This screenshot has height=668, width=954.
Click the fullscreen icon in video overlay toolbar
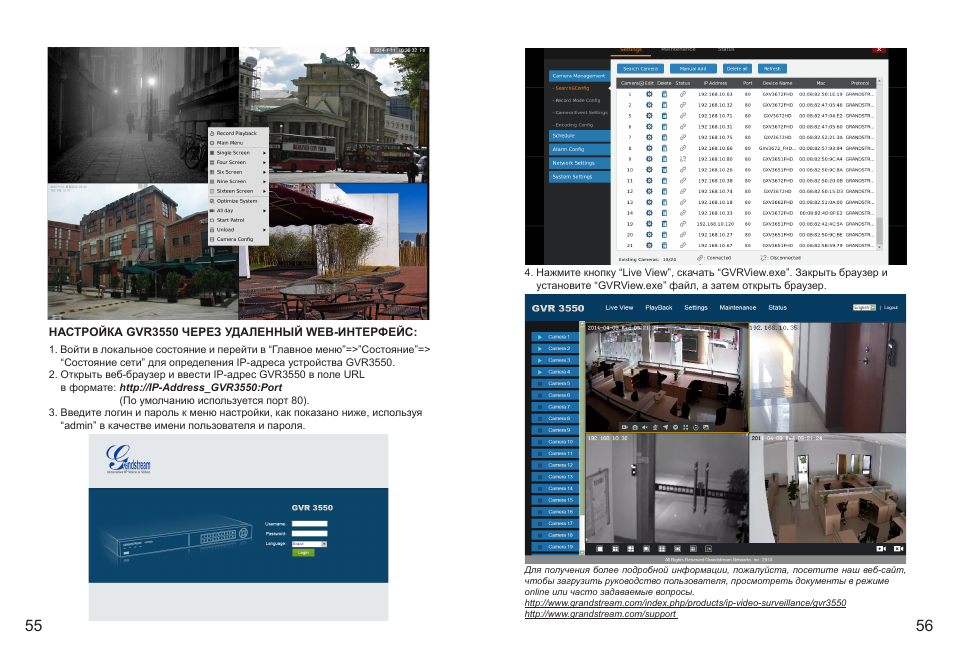[686, 428]
